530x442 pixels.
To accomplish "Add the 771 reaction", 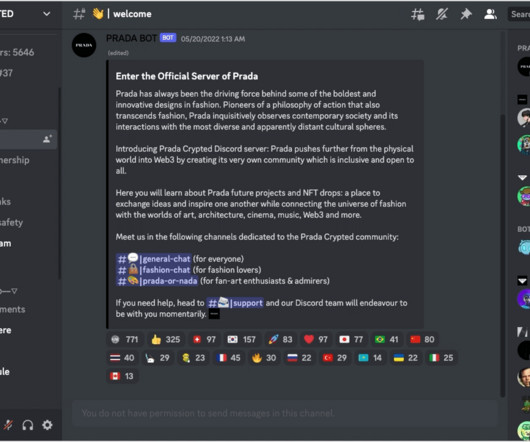I will 124,339.
